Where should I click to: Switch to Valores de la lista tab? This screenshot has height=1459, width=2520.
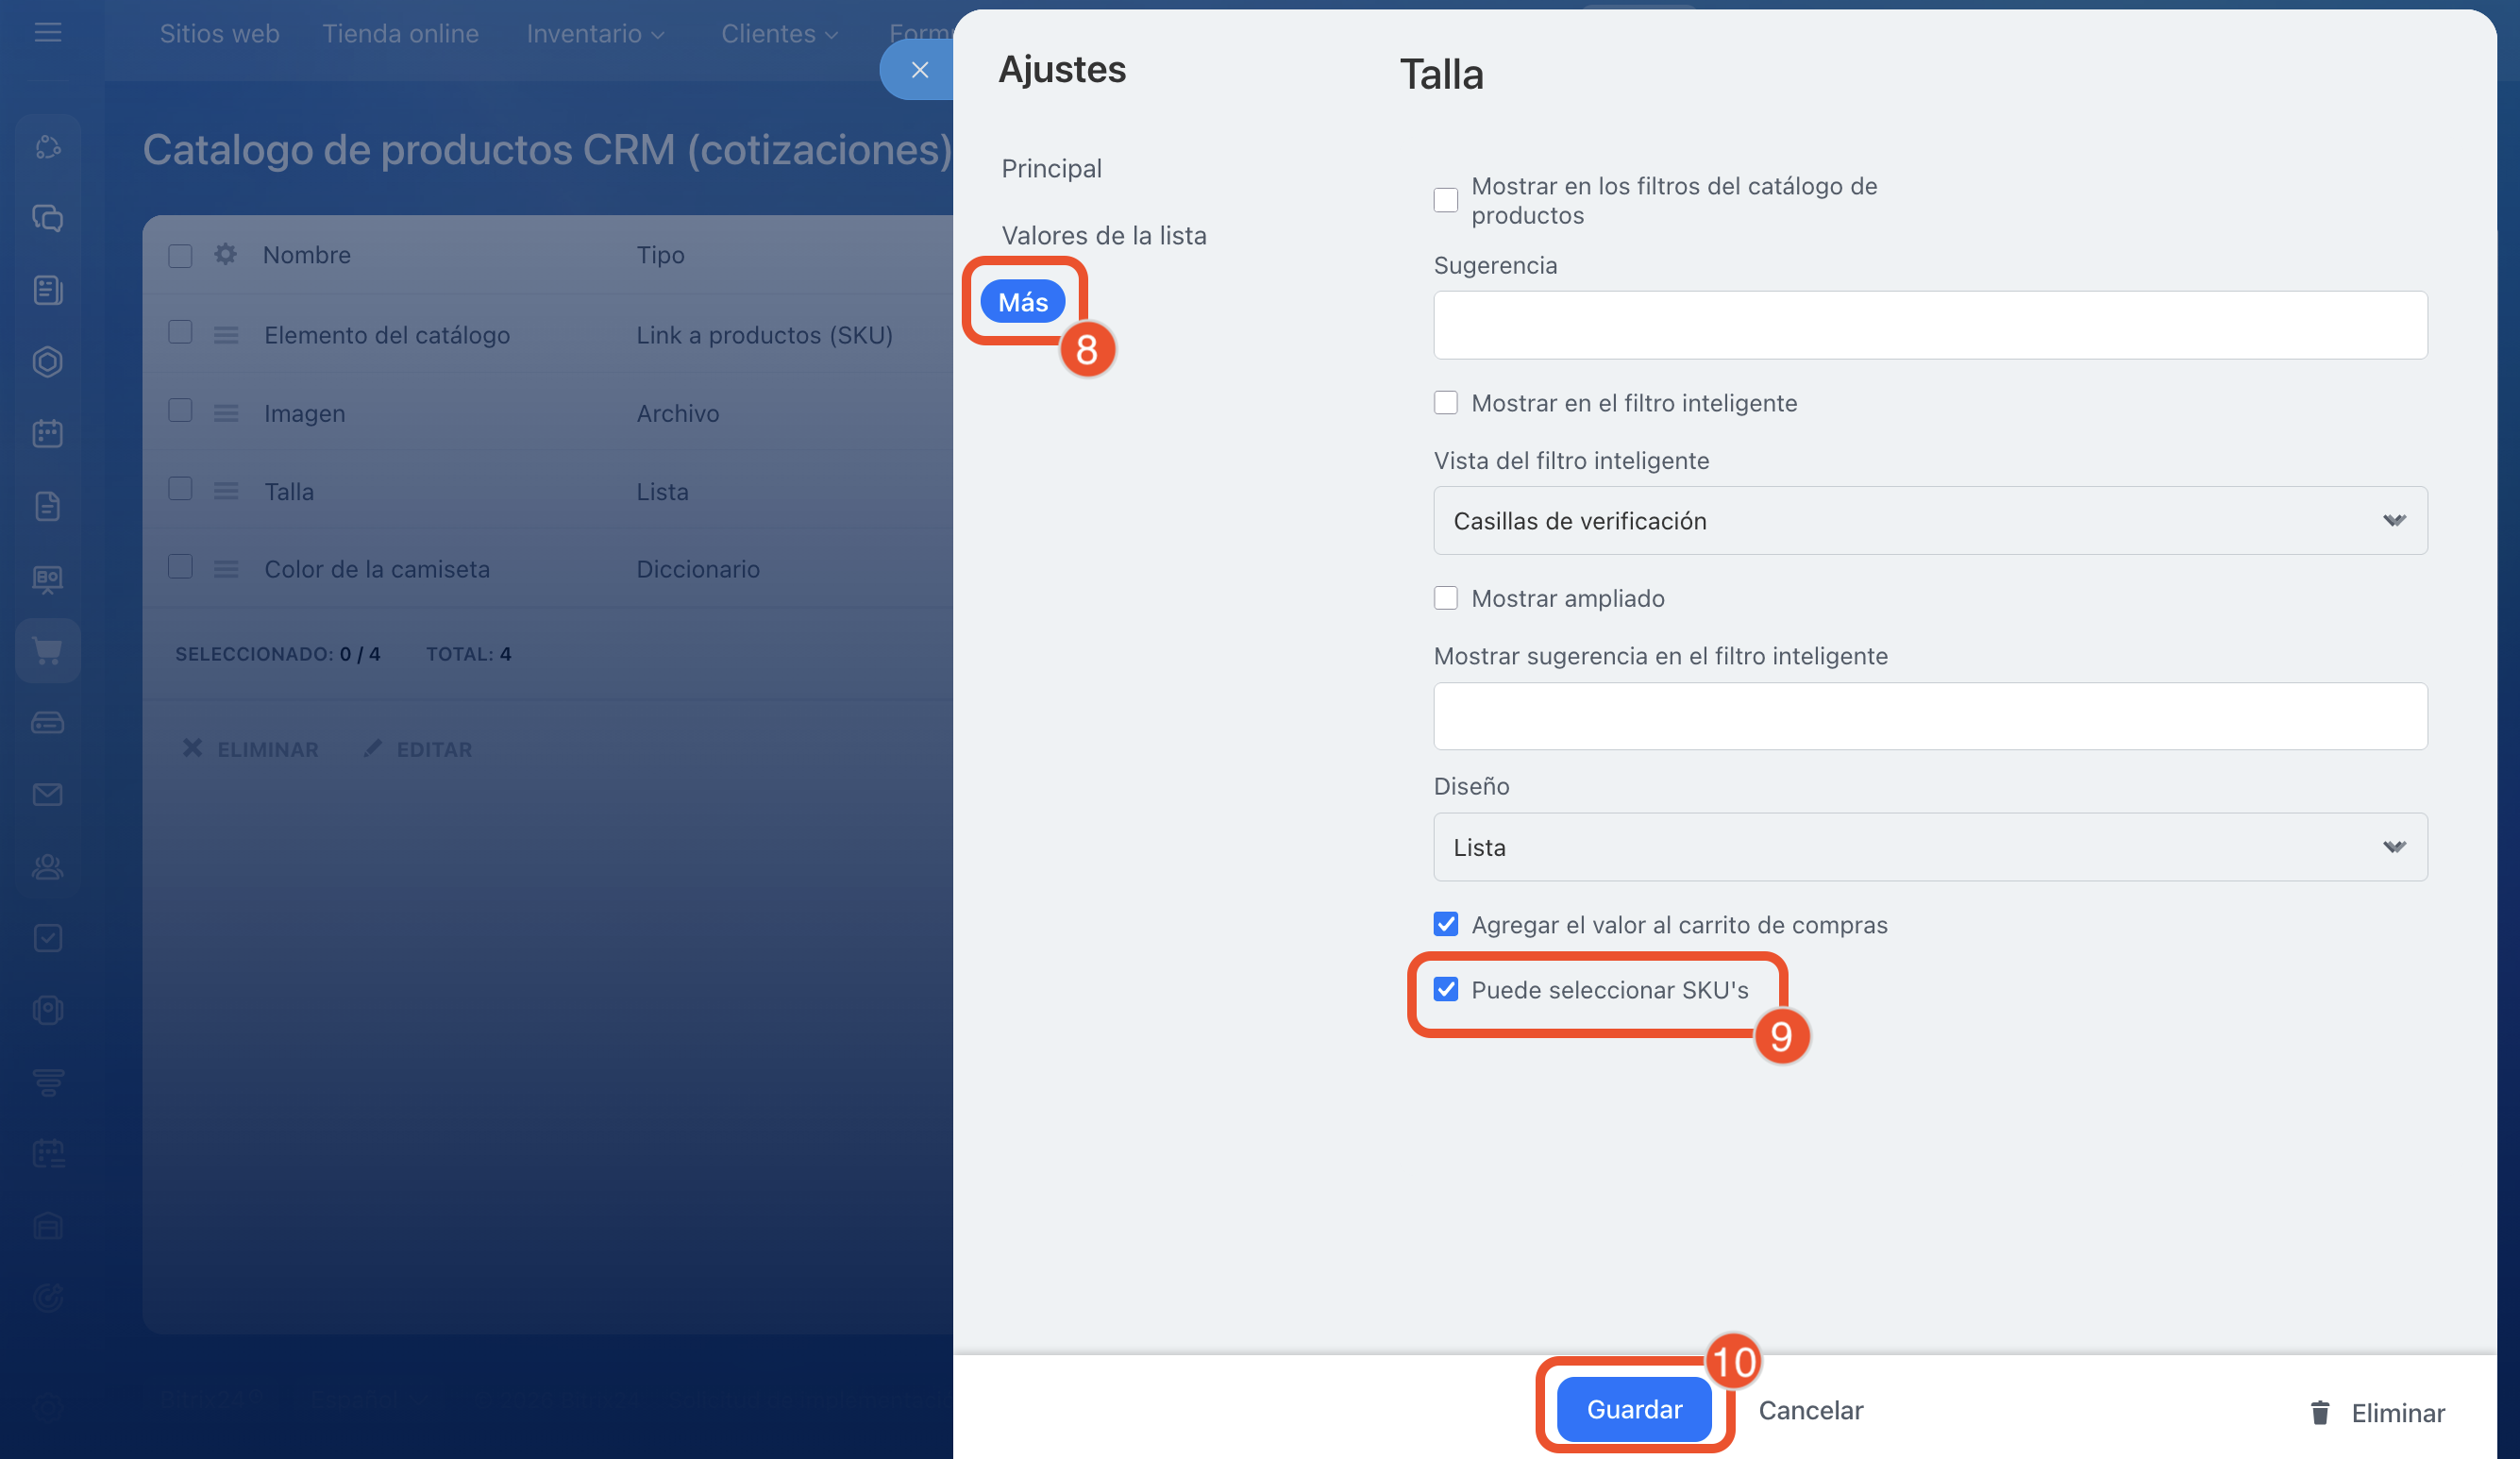pyautogui.click(x=1103, y=235)
